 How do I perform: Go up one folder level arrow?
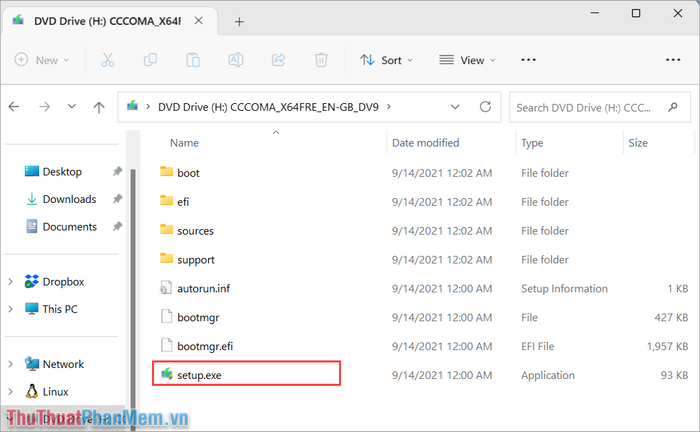pyautogui.click(x=99, y=107)
